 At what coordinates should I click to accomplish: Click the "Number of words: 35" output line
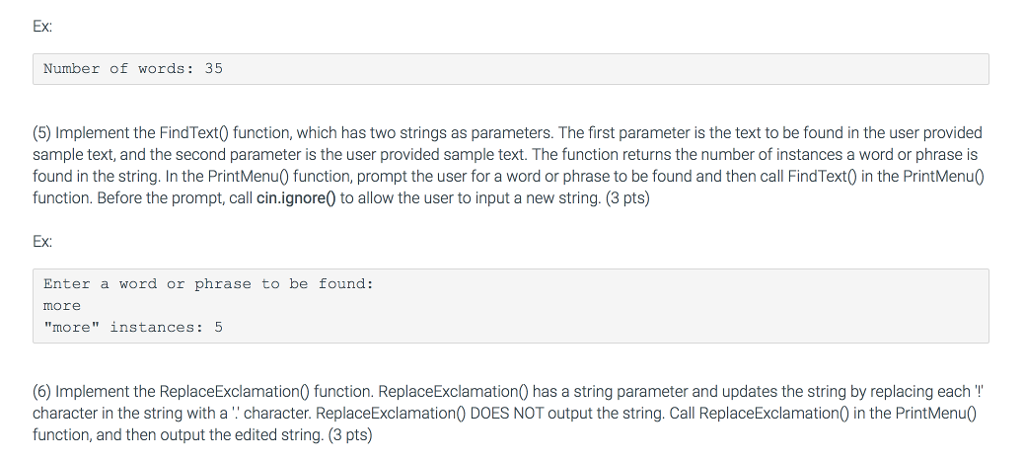tap(133, 69)
